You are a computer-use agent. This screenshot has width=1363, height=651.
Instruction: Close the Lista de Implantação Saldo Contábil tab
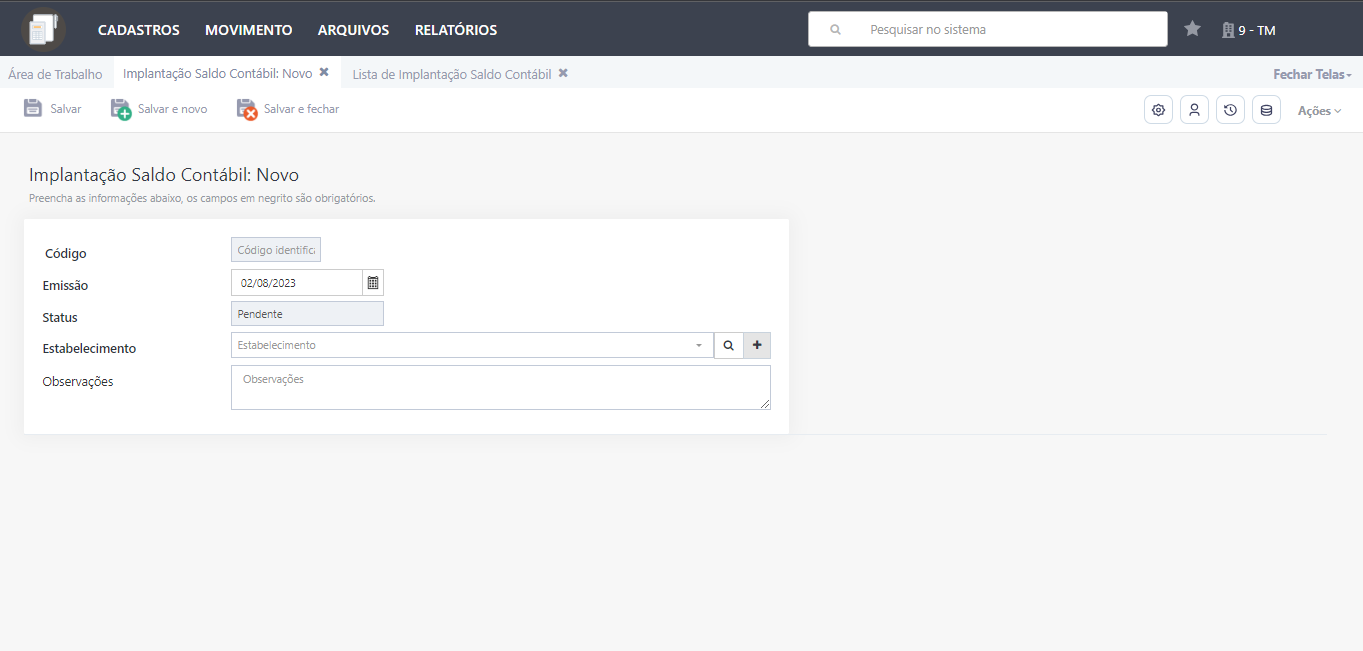(x=563, y=73)
